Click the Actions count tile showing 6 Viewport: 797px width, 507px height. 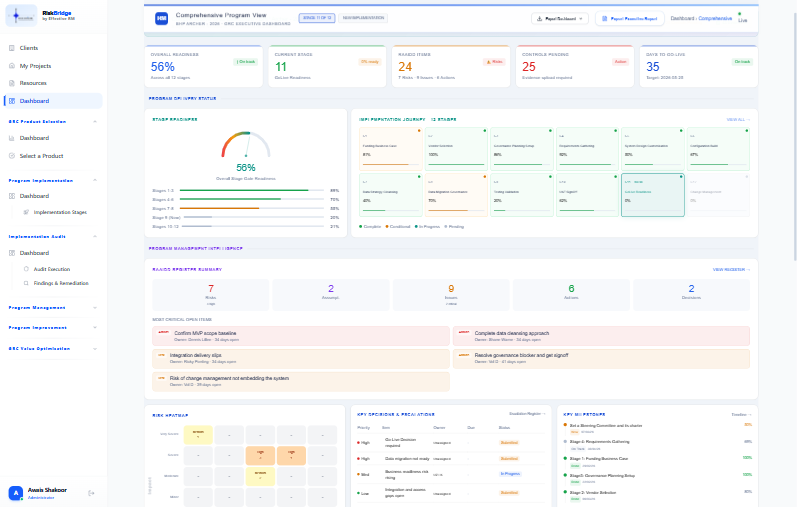(x=571, y=295)
